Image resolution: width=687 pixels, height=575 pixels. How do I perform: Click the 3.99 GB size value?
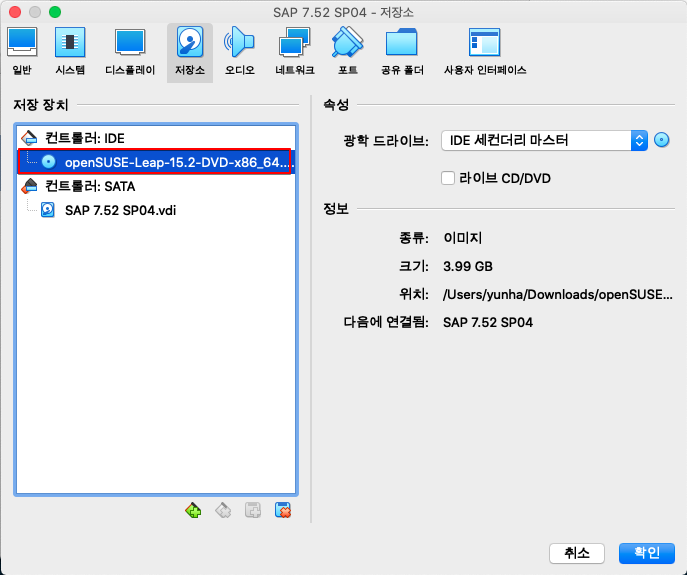467,266
